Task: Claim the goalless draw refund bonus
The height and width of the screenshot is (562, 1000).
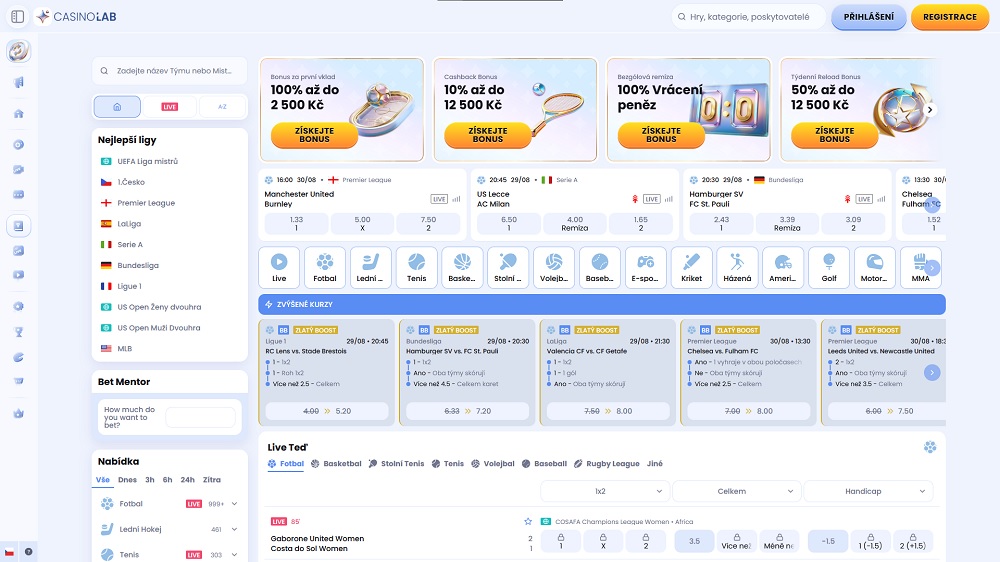Action: [x=661, y=135]
